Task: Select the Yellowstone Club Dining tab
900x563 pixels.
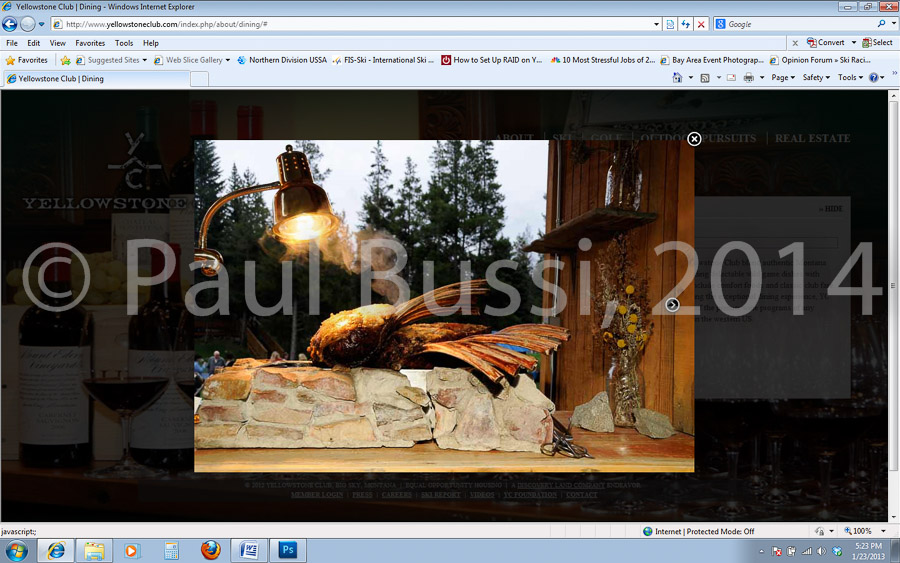Action: 96,79
